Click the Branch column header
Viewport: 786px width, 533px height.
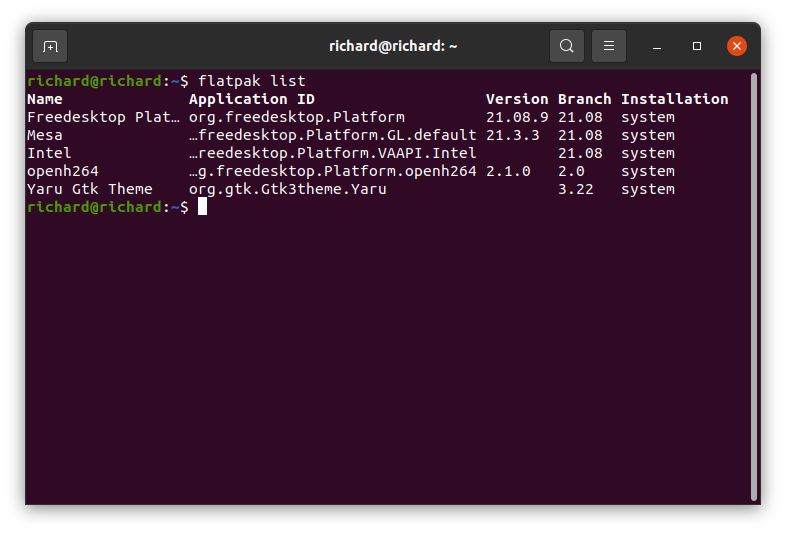tap(584, 99)
